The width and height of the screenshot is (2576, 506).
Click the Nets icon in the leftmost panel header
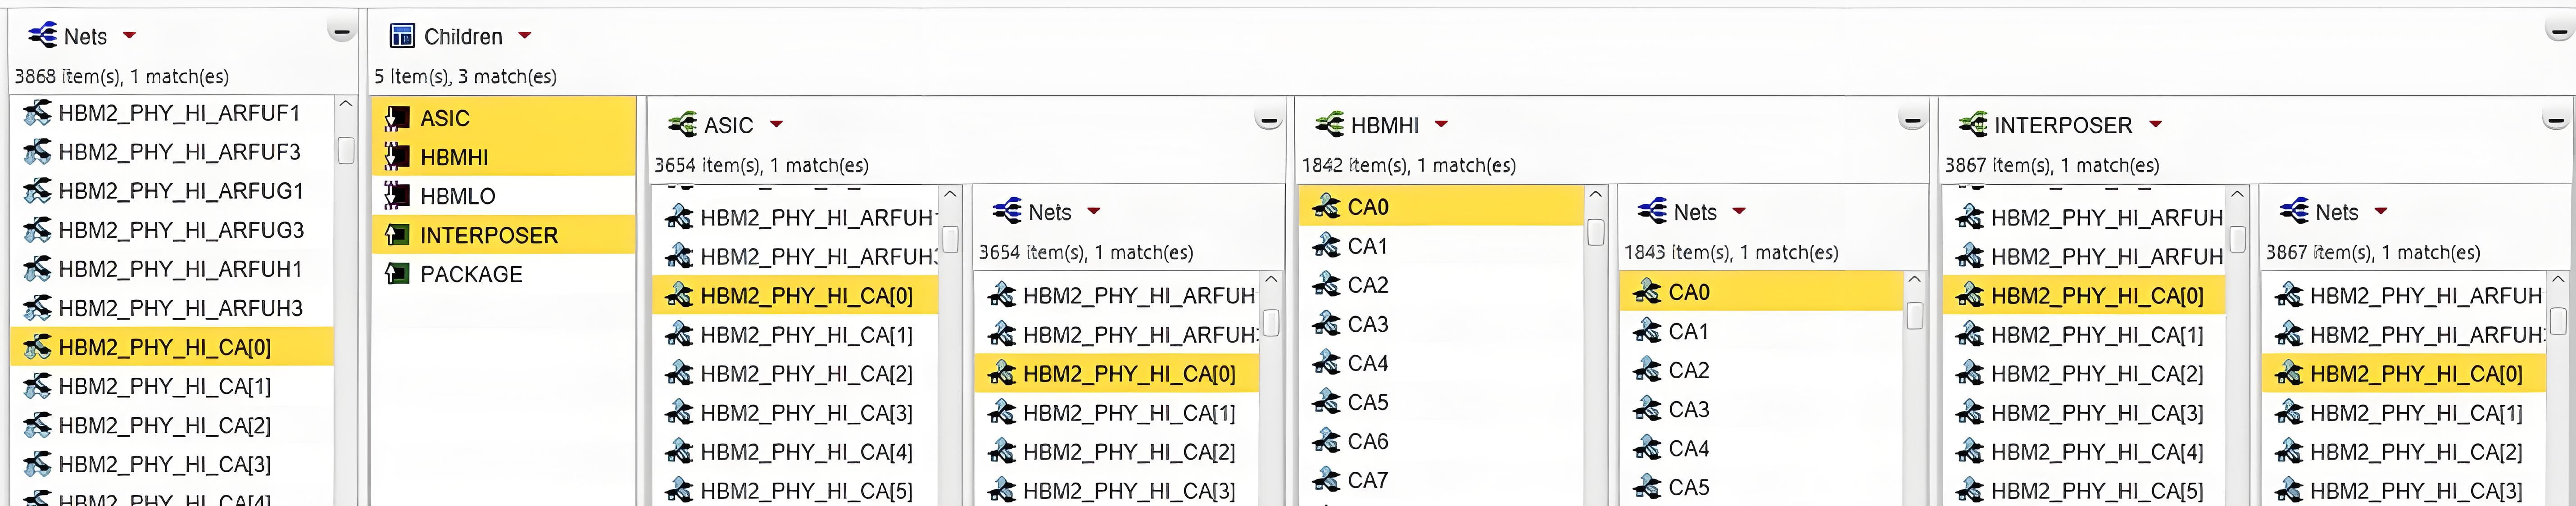(43, 36)
